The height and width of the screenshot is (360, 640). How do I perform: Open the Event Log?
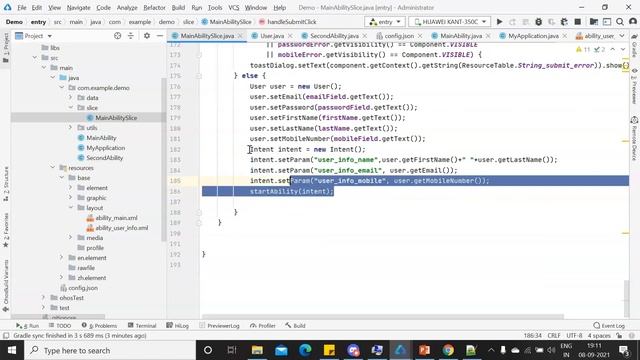click(x=609, y=326)
